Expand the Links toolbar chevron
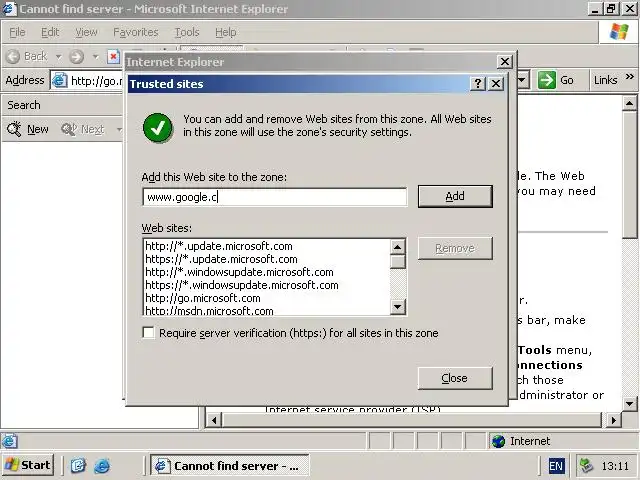This screenshot has height=480, width=640. (x=629, y=76)
